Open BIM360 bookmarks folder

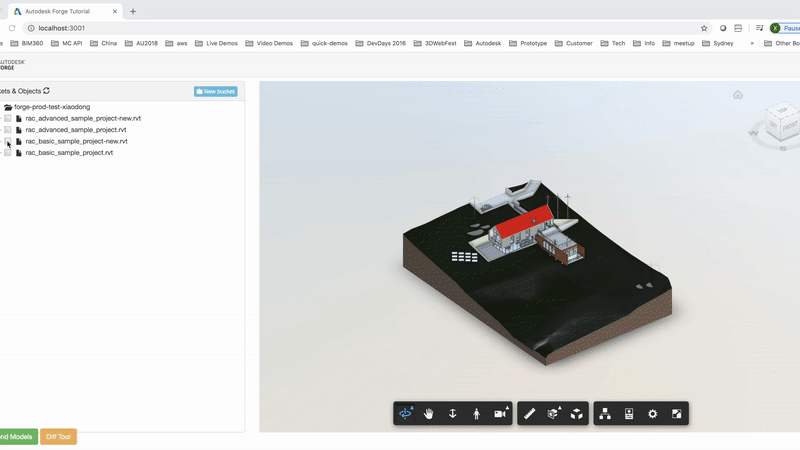pyautogui.click(x=27, y=43)
